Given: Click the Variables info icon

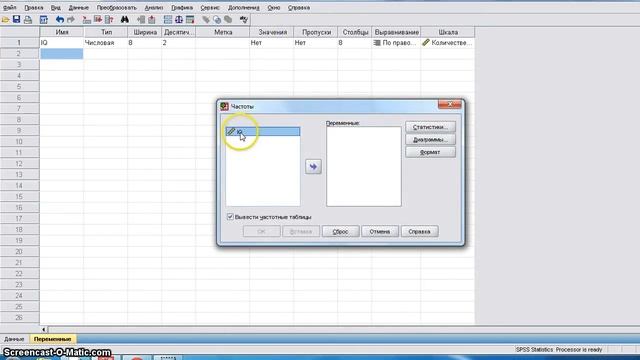Looking at the screenshot, I should pos(109,20).
